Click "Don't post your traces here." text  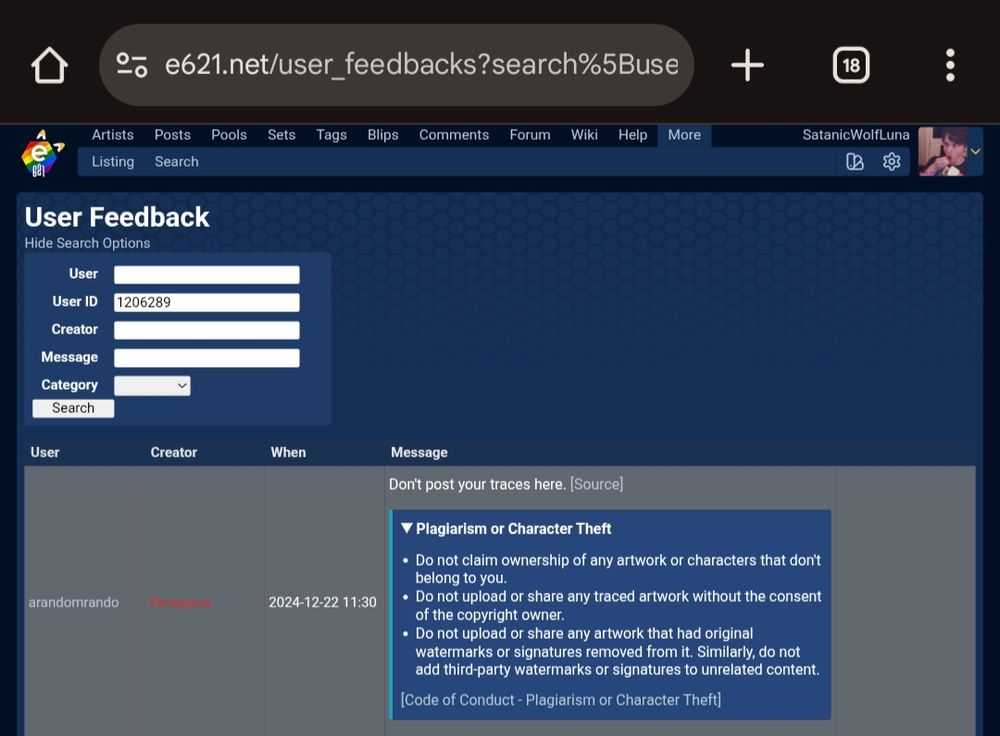point(477,484)
